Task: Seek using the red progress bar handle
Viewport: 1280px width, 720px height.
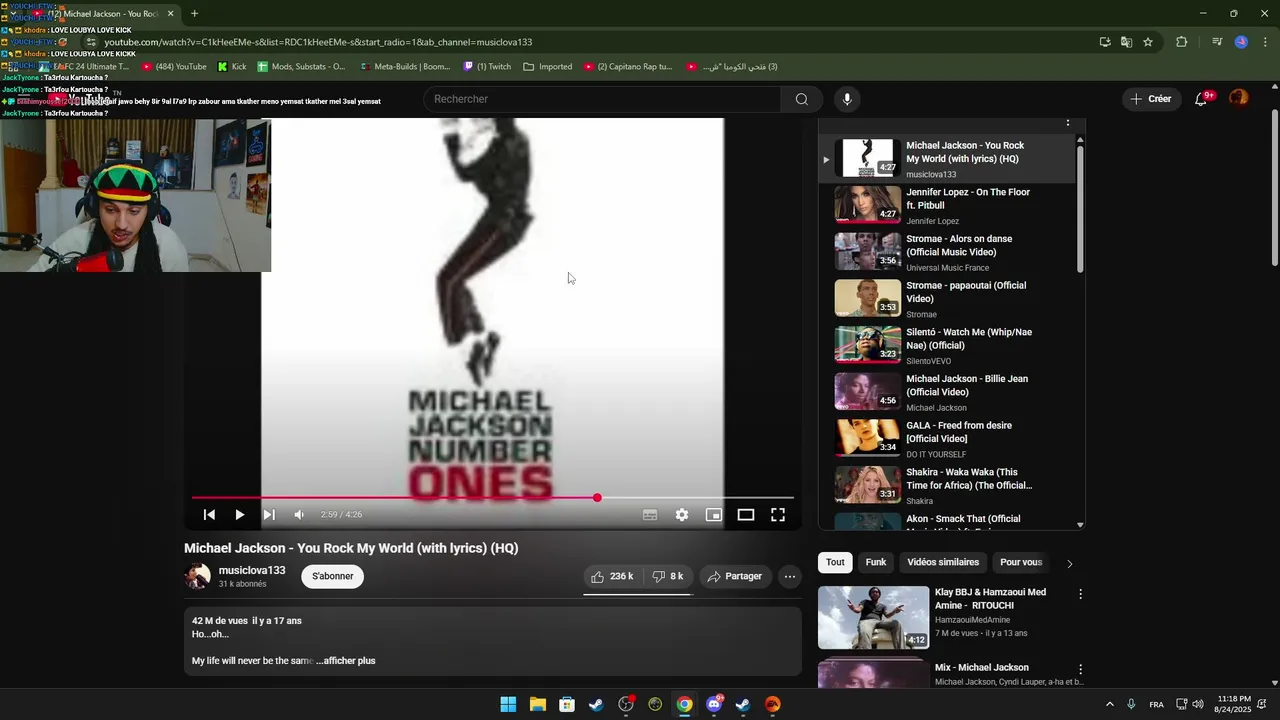Action: (597, 498)
